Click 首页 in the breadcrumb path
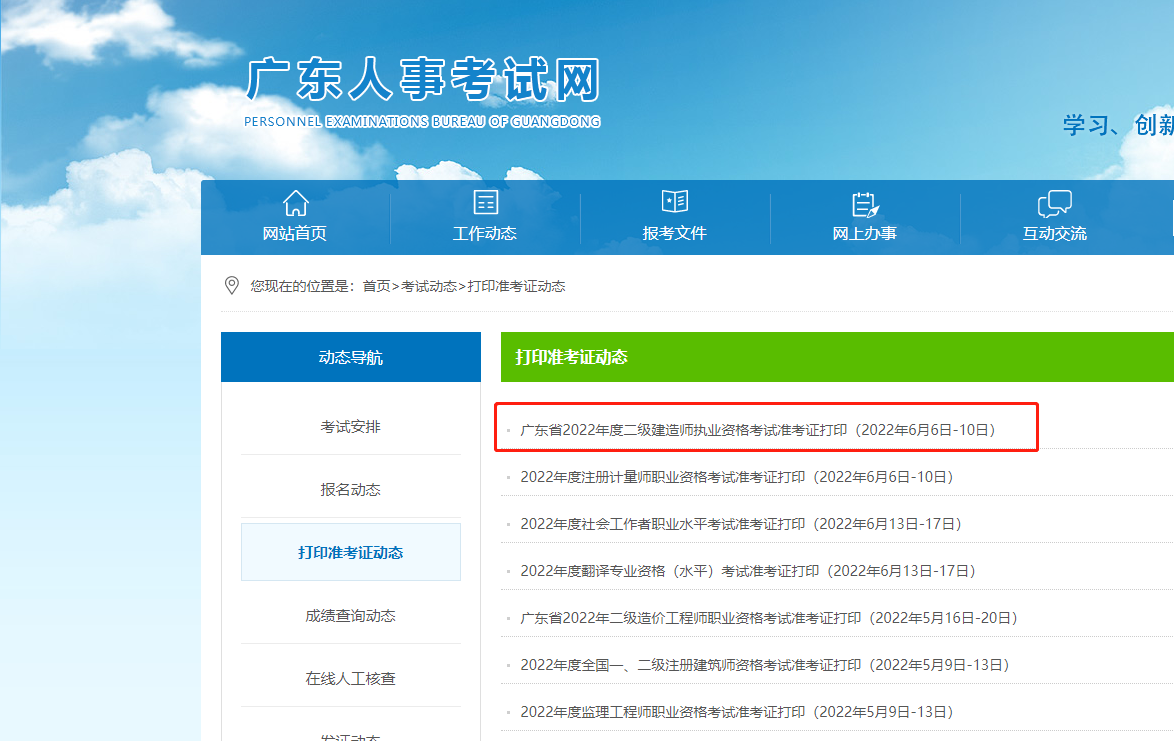Viewport: 1174px width, 741px height. (376, 286)
